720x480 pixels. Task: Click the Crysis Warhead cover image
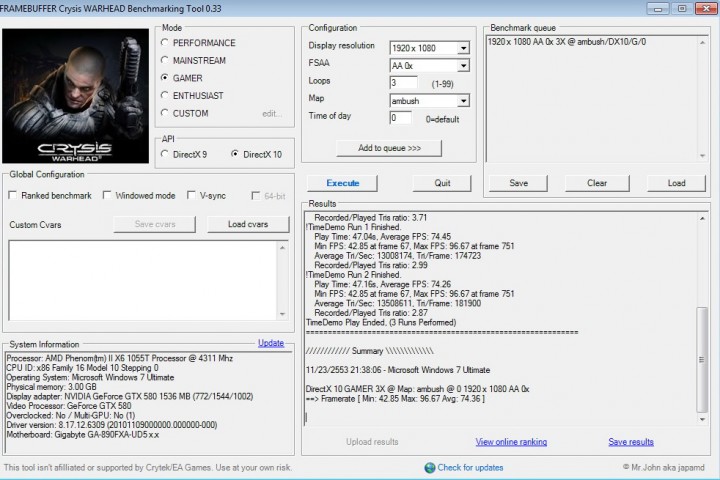pos(75,96)
